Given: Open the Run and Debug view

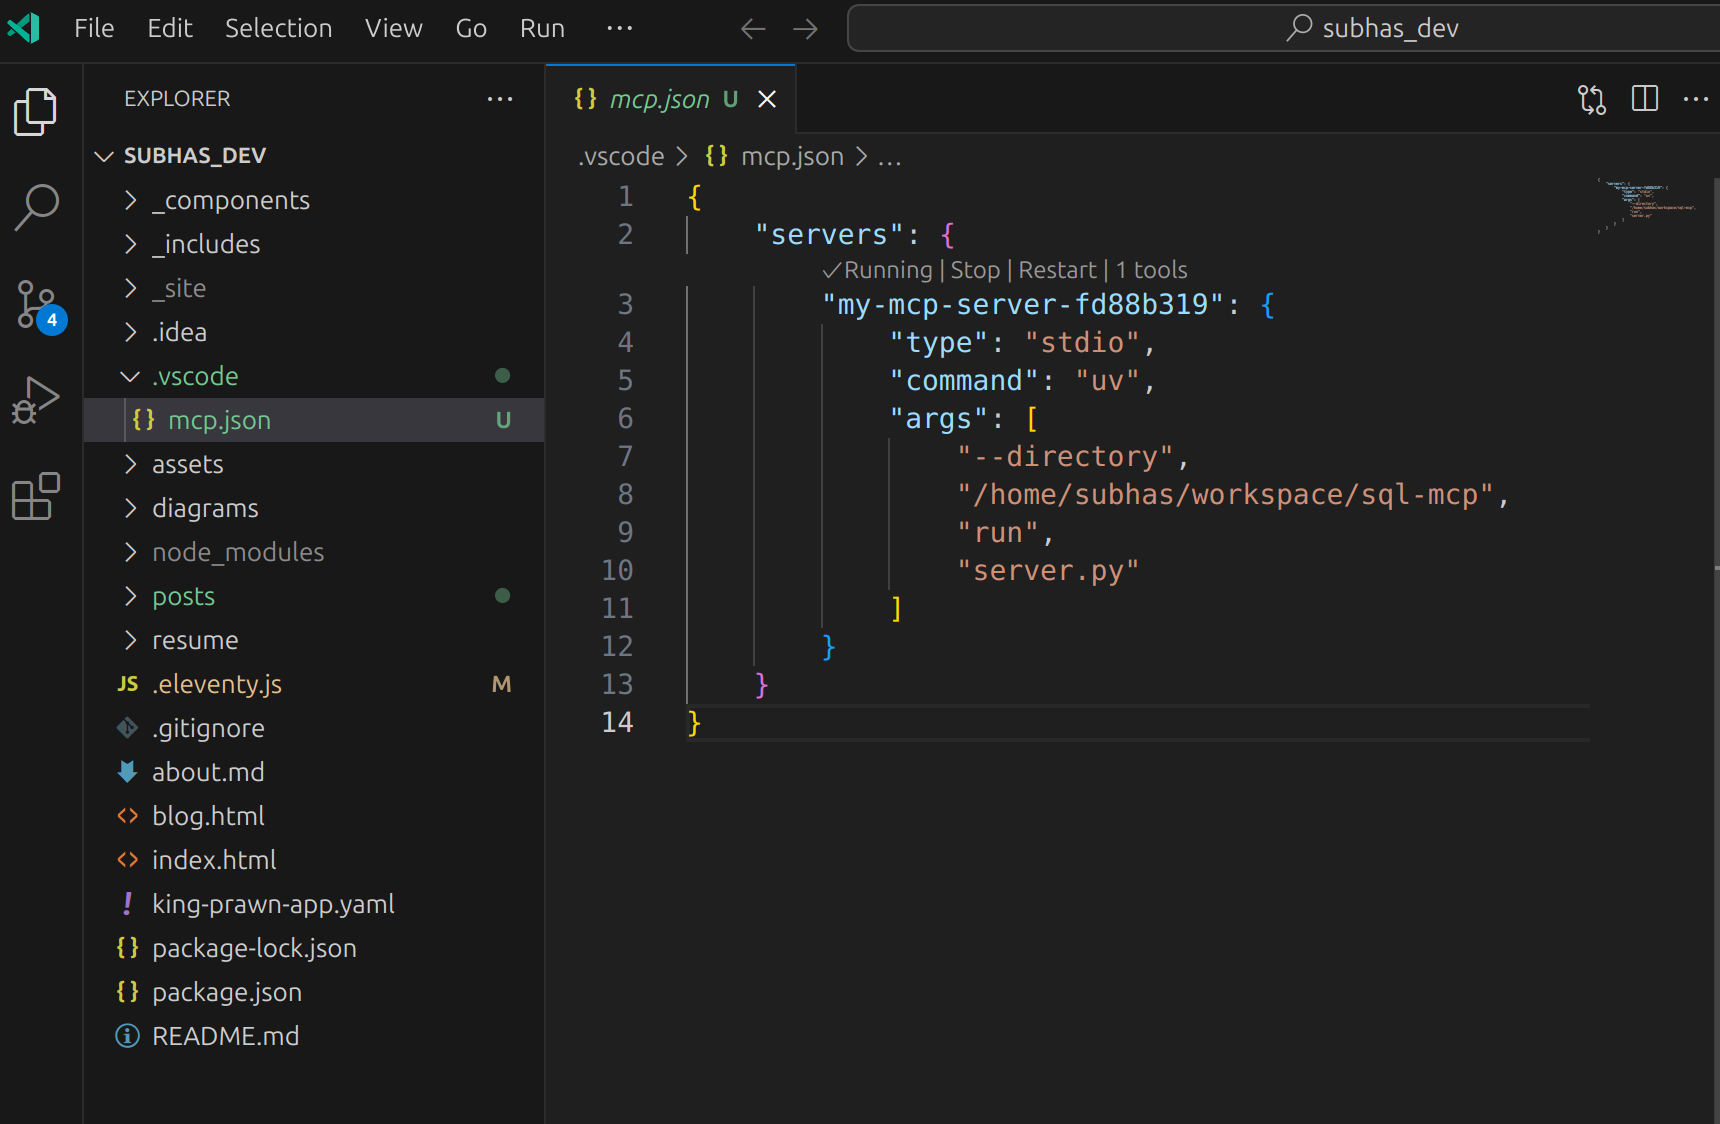Looking at the screenshot, I should point(36,400).
